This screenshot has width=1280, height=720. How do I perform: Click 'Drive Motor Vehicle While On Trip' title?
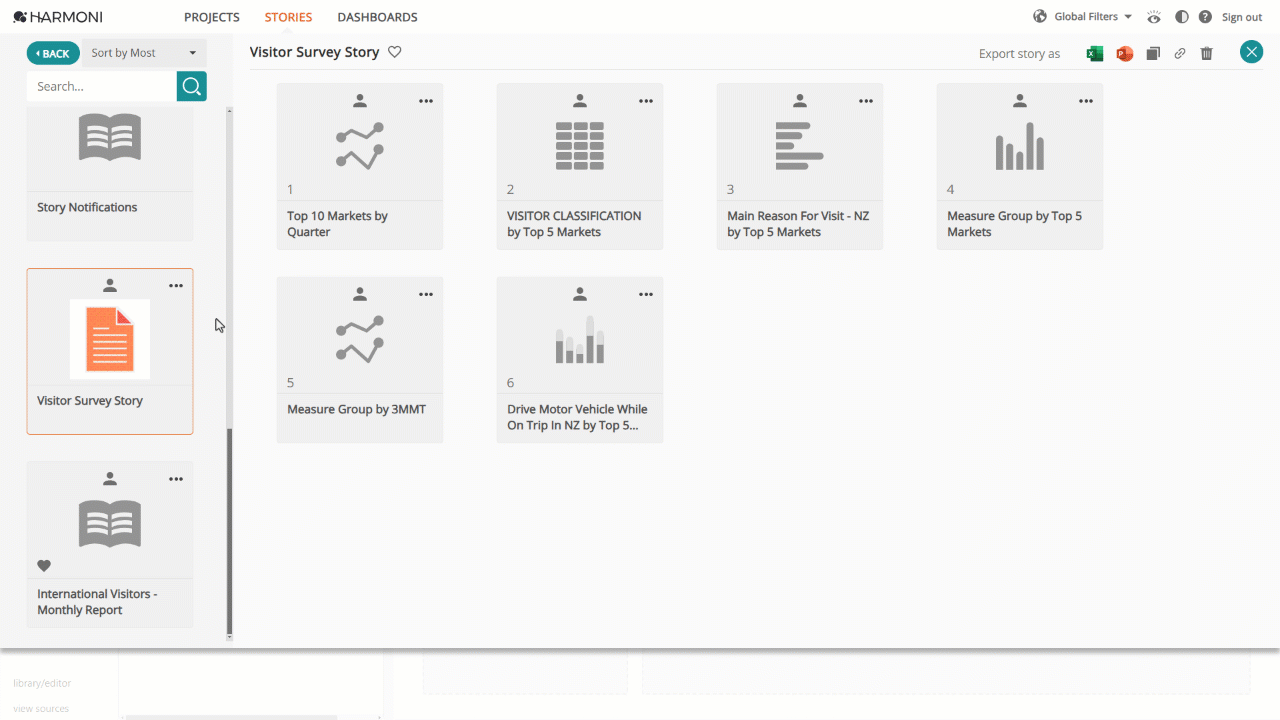pyautogui.click(x=577, y=417)
